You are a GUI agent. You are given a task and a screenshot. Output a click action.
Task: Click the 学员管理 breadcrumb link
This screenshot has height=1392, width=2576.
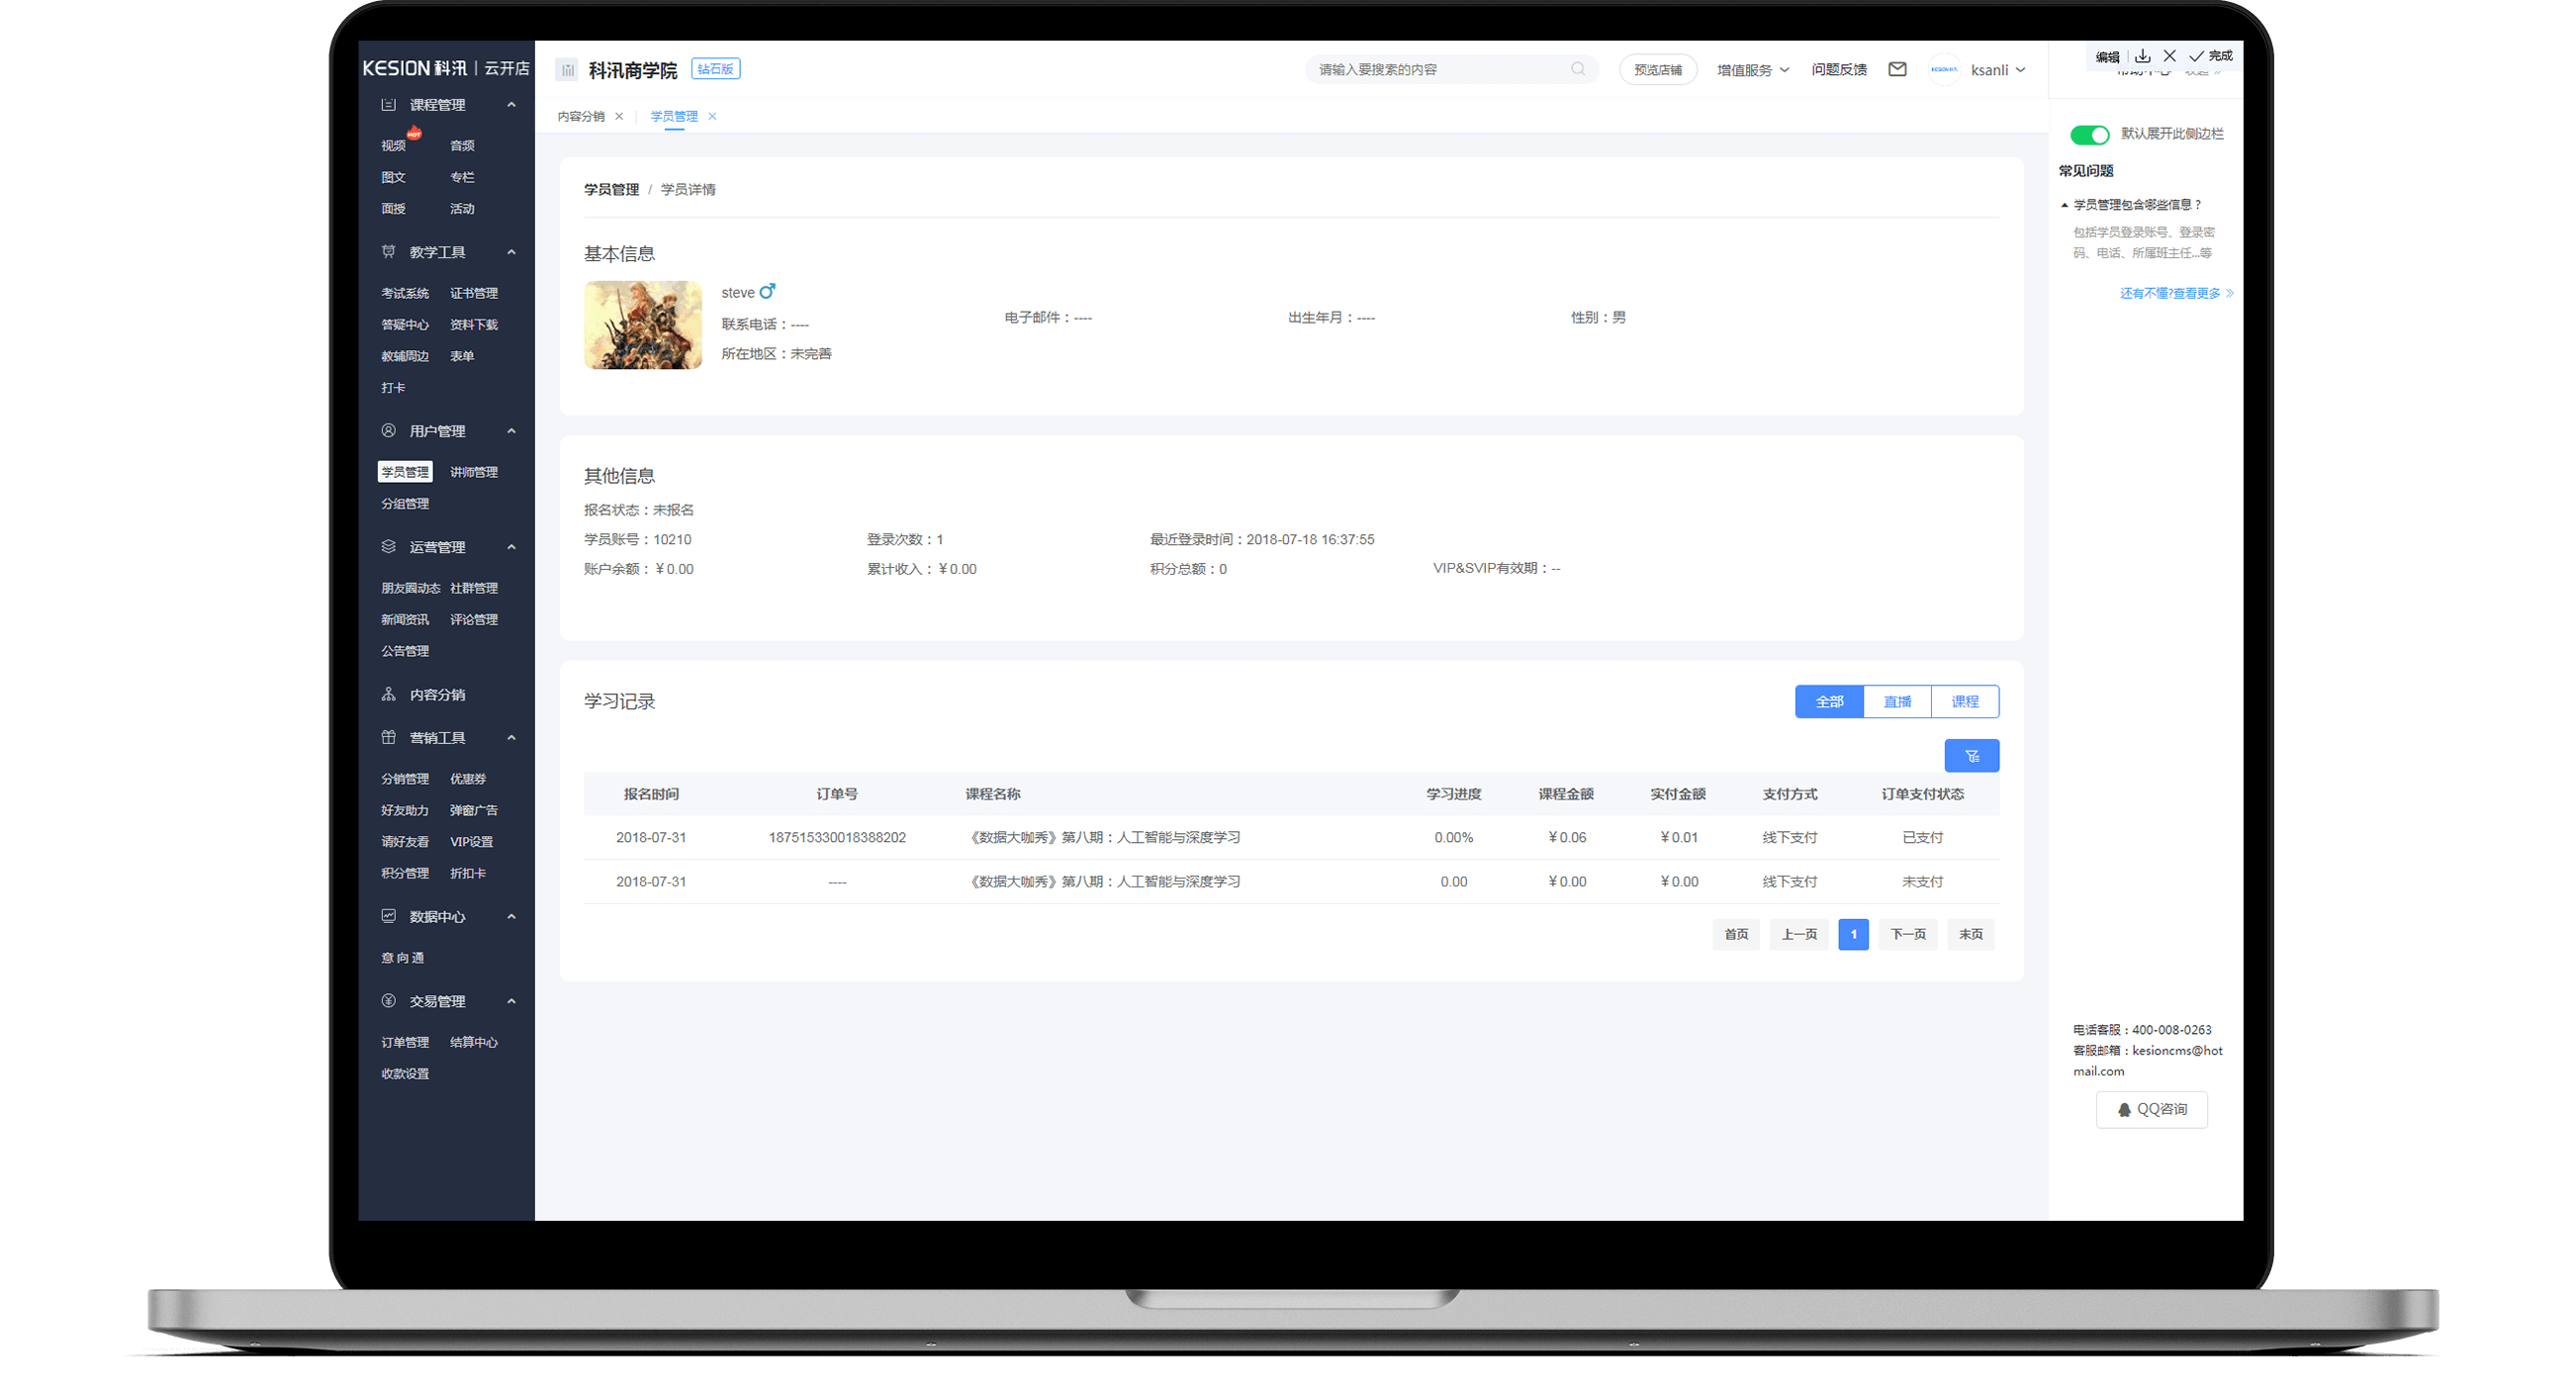[611, 189]
